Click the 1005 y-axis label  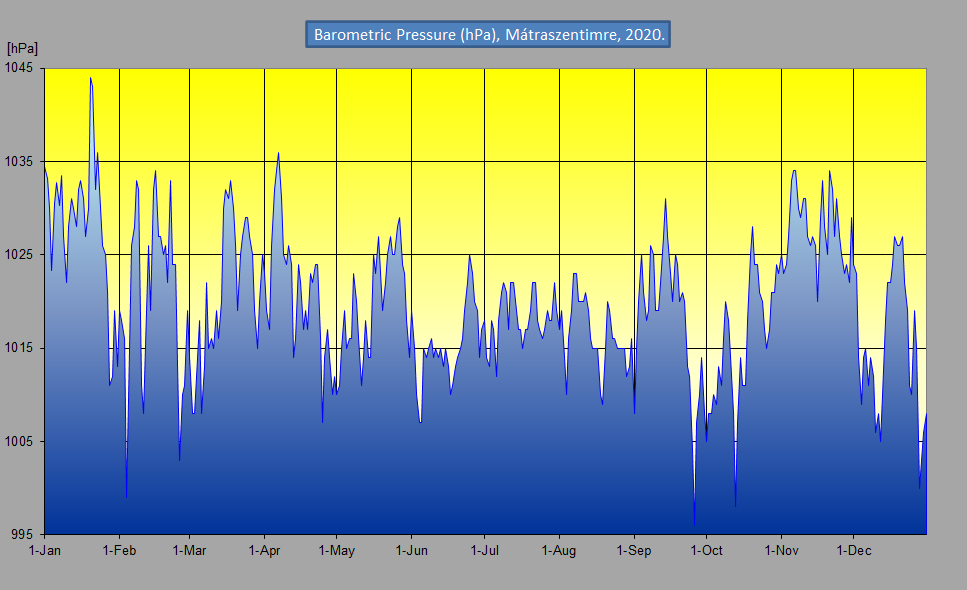tap(21, 442)
